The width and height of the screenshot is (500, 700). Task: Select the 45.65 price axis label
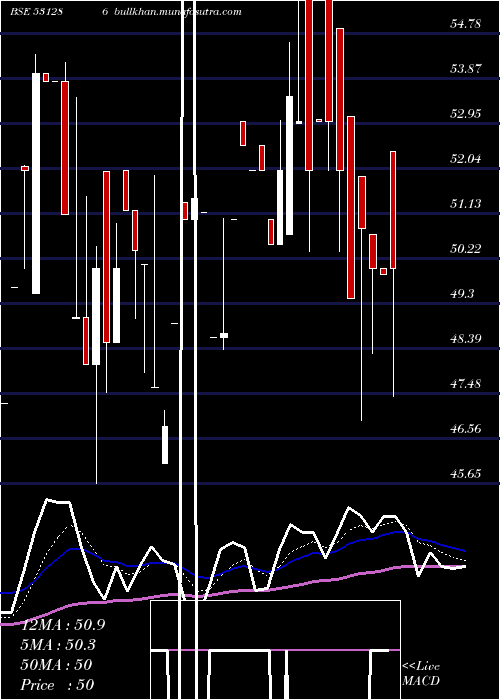pyautogui.click(x=466, y=474)
